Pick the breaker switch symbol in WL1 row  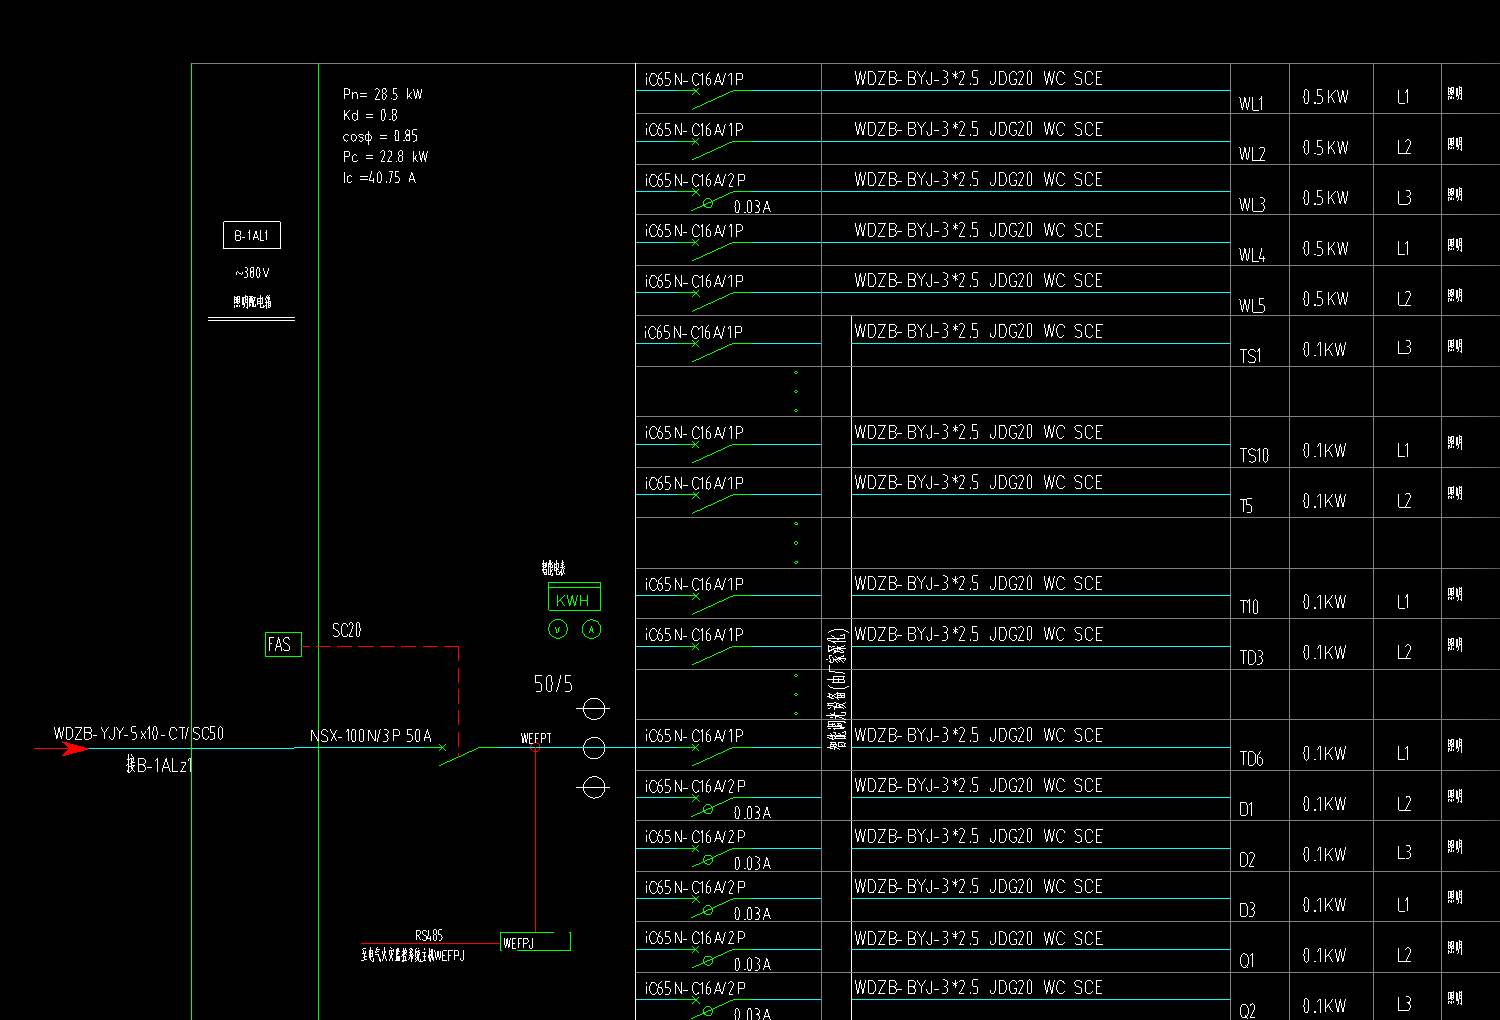coord(713,97)
